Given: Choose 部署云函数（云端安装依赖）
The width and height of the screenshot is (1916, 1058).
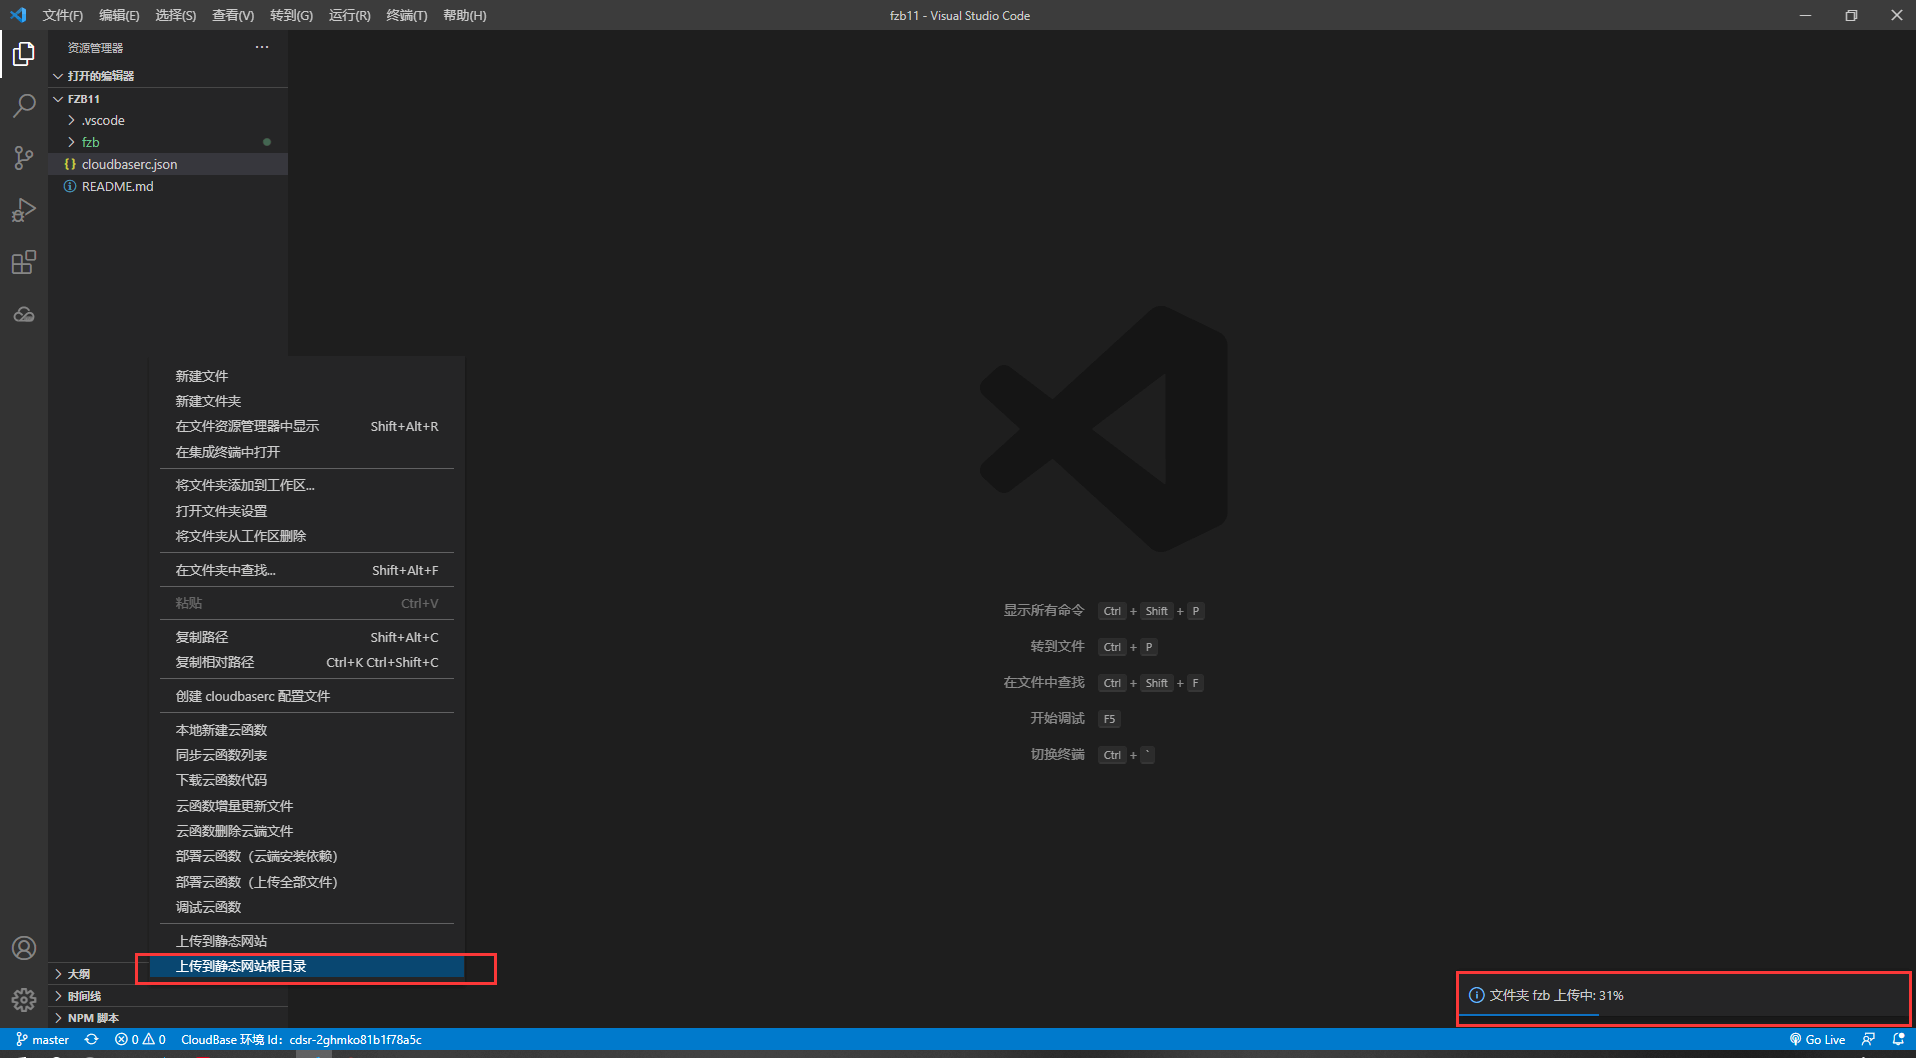Looking at the screenshot, I should click(x=307, y=856).
